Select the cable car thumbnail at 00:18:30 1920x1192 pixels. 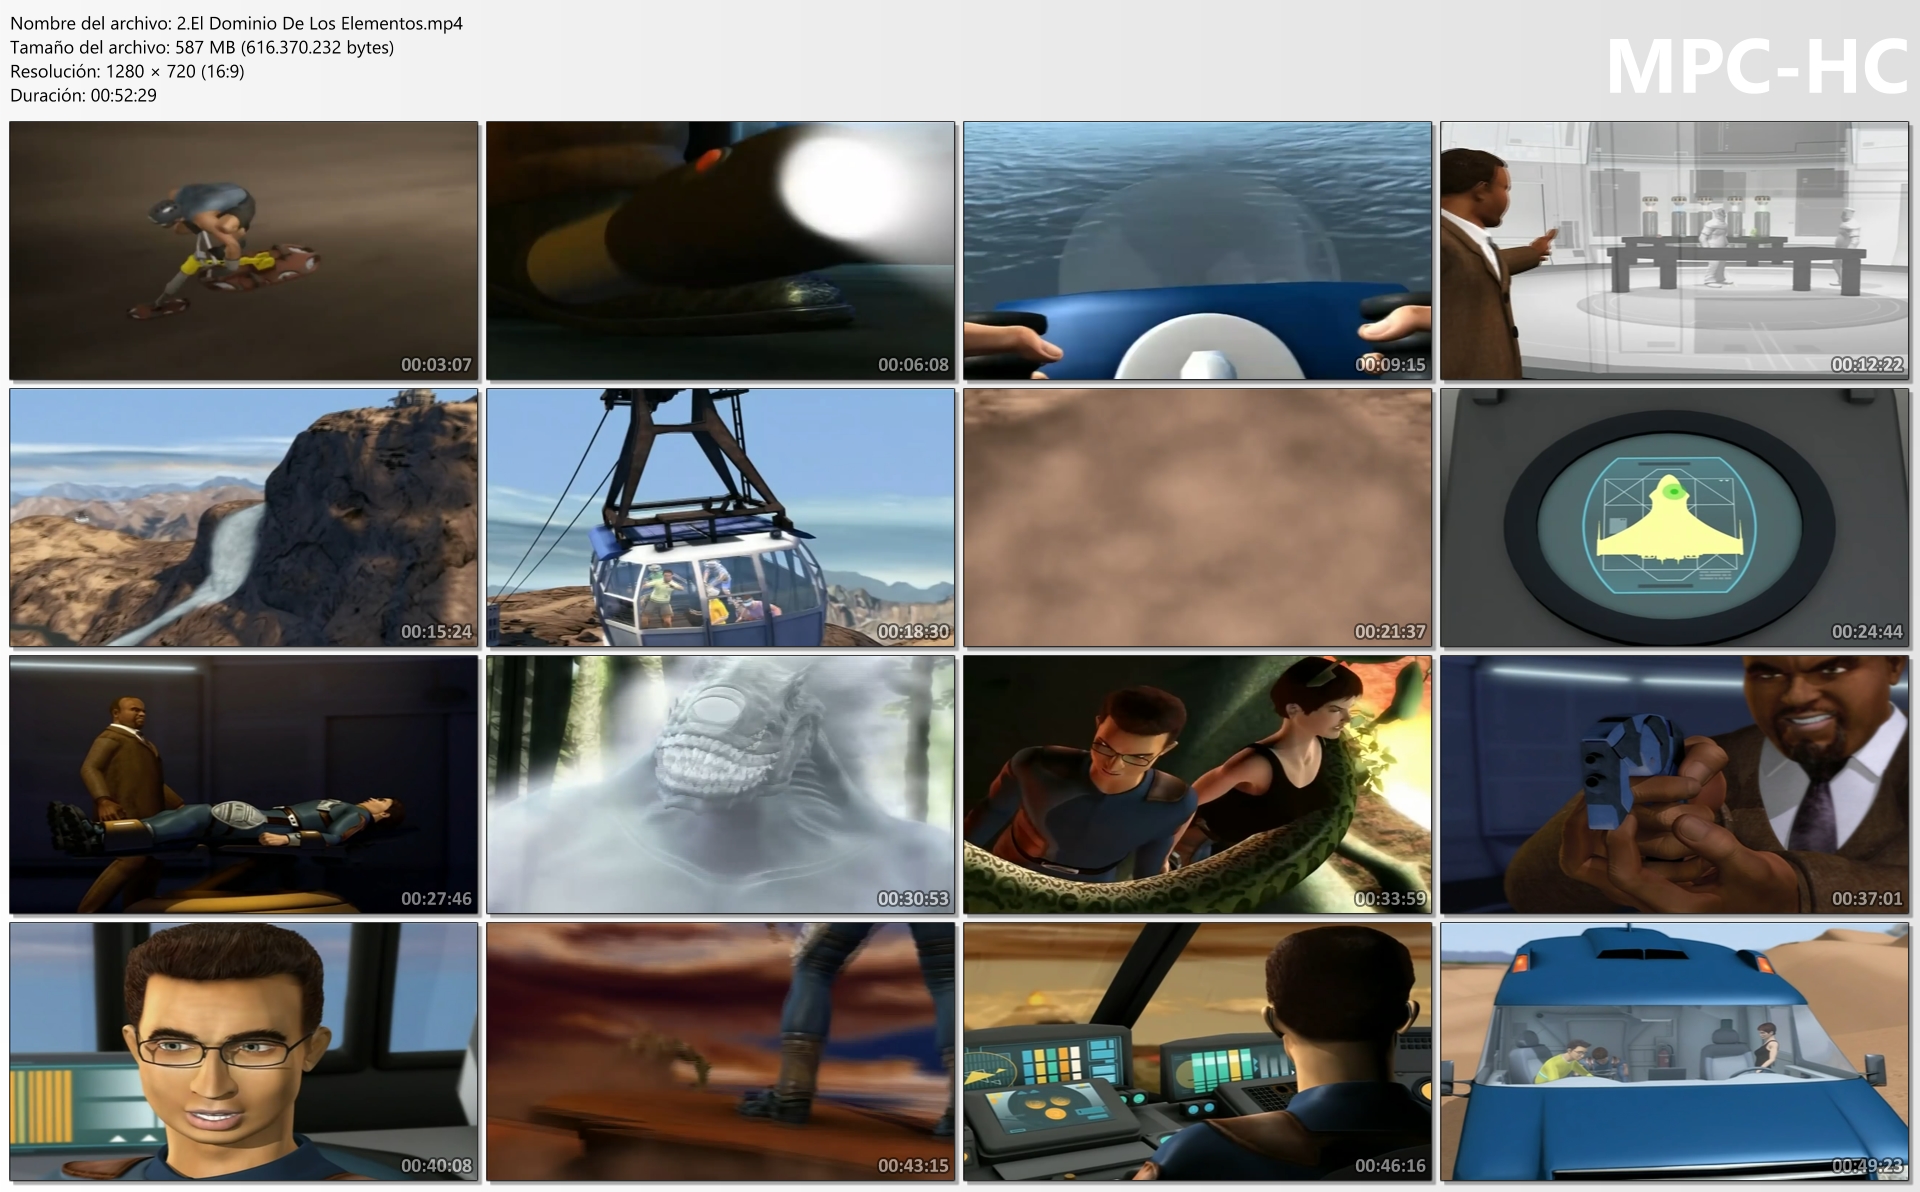(x=720, y=517)
